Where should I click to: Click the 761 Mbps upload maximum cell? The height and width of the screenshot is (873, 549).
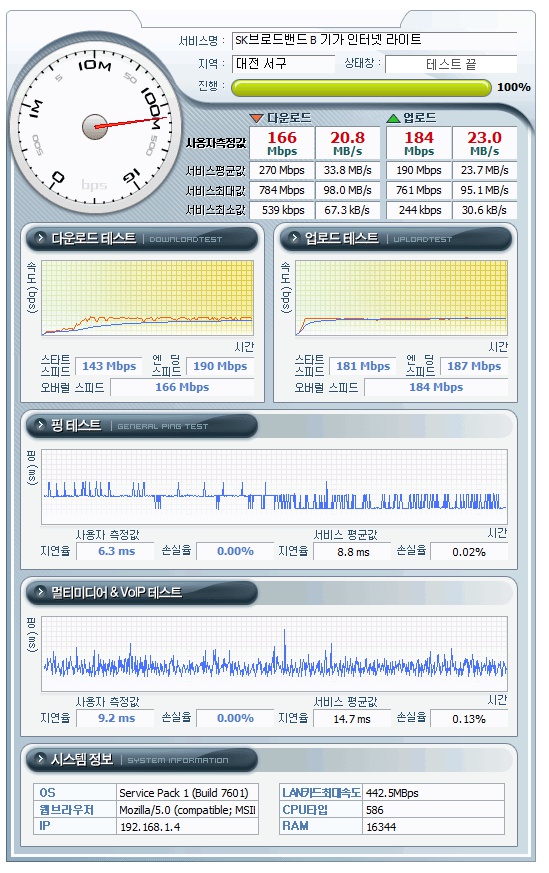coord(419,190)
